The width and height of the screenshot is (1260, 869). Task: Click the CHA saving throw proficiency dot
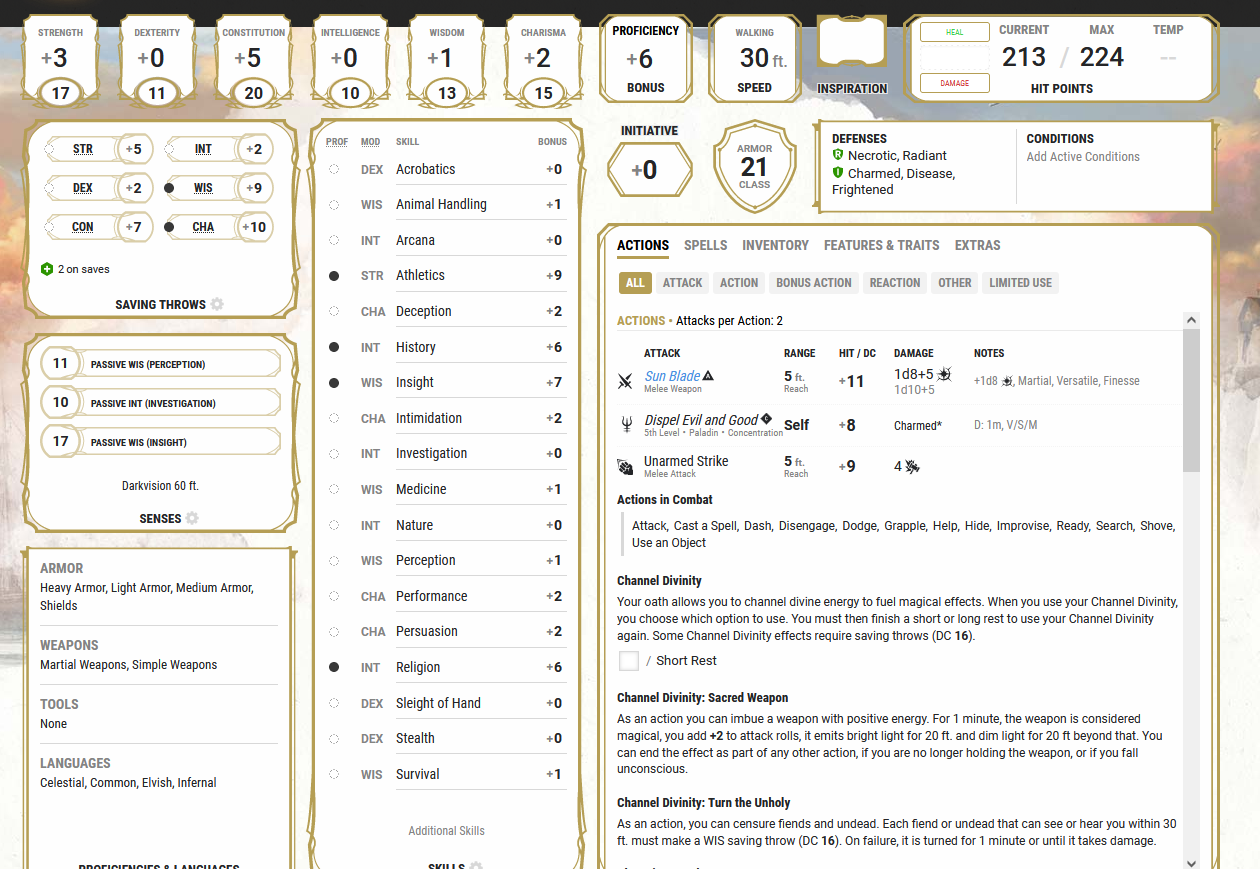coord(170,227)
